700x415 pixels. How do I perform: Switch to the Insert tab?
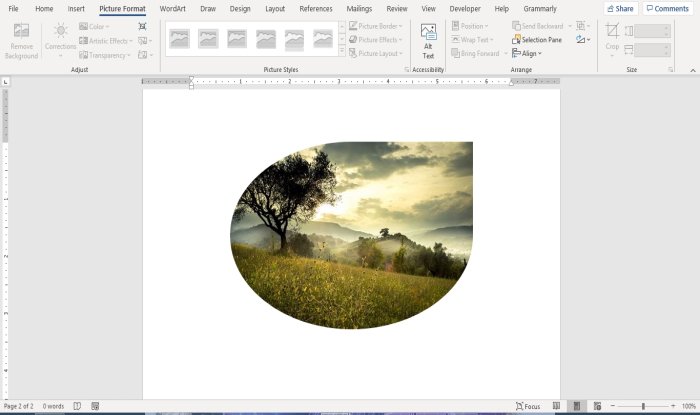click(x=76, y=8)
